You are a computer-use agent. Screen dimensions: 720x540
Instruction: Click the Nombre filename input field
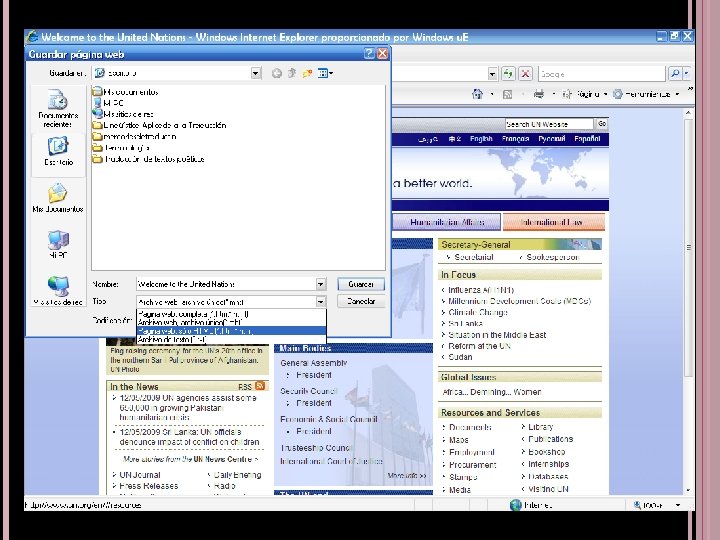pos(226,284)
